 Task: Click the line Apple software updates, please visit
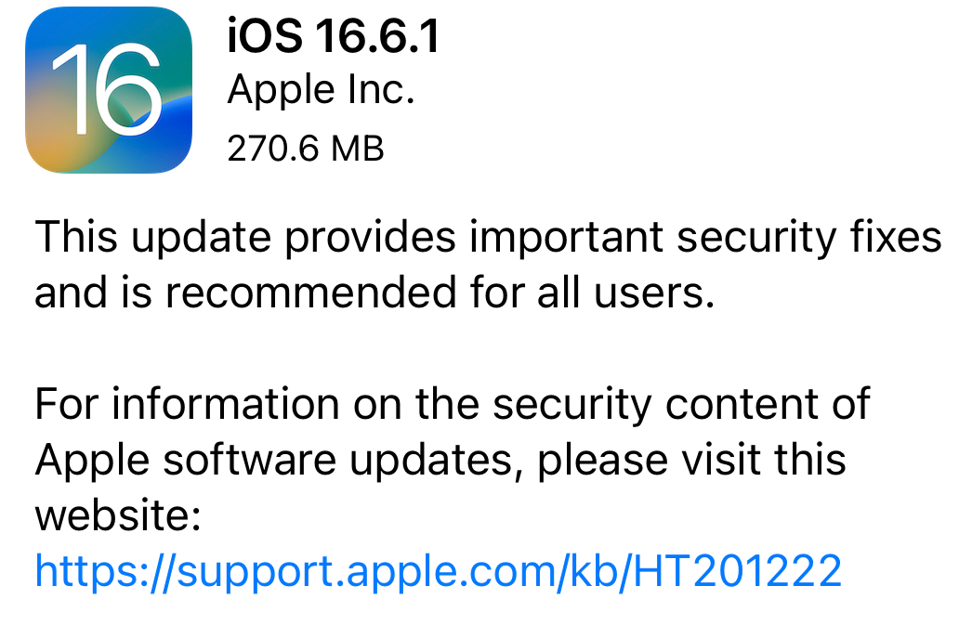440,460
